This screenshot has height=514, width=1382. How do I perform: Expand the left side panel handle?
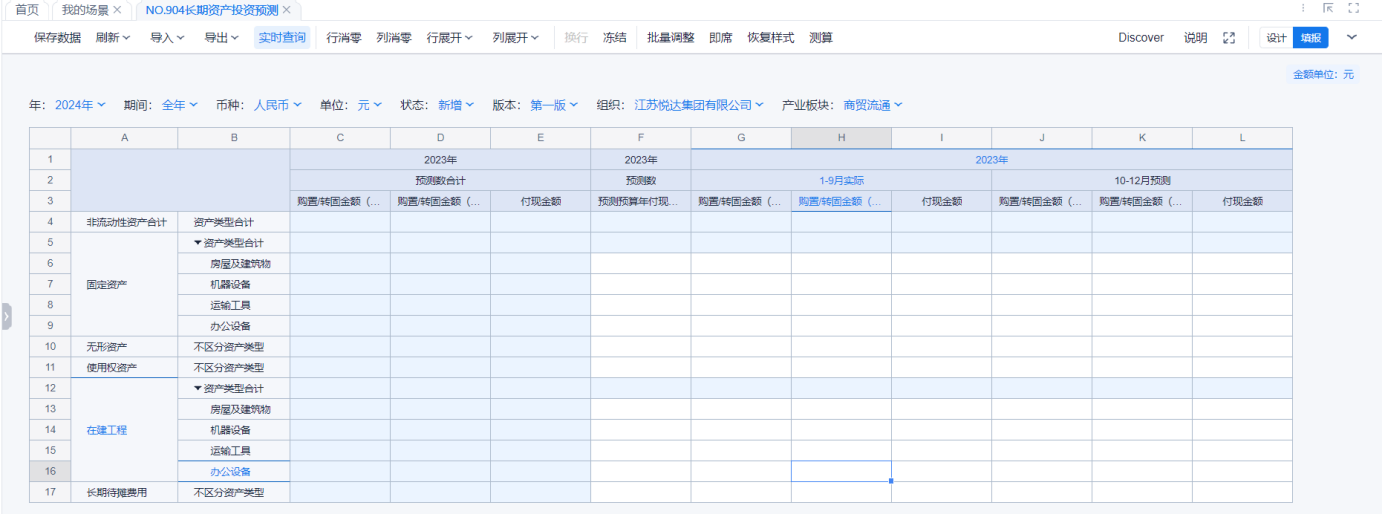pyautogui.click(x=6, y=317)
